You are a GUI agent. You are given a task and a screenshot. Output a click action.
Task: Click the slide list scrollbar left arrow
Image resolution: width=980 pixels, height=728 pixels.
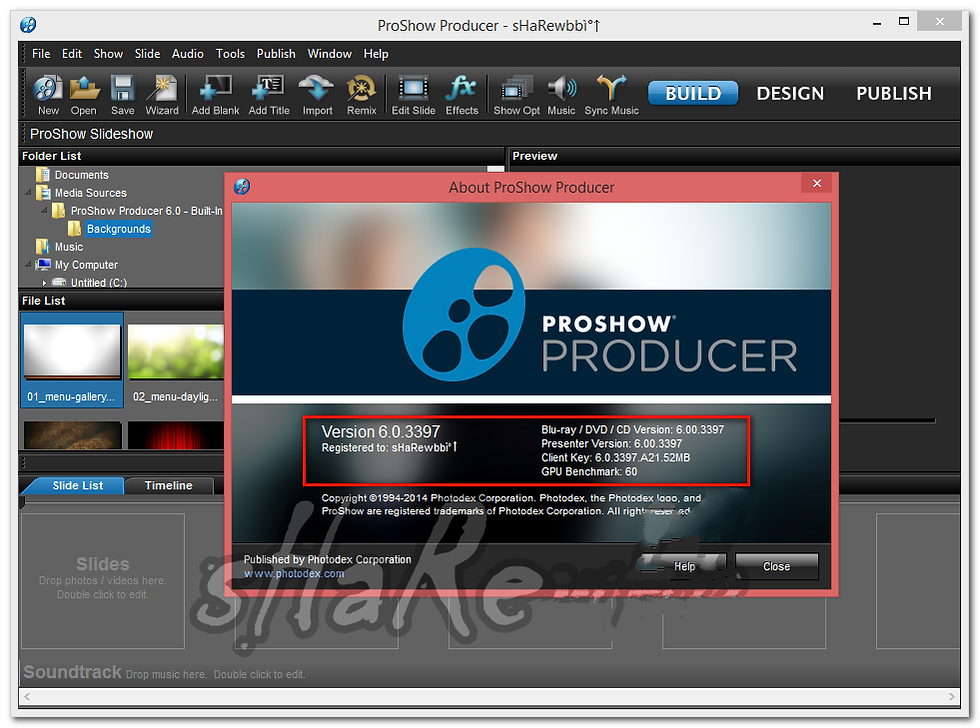(27, 696)
